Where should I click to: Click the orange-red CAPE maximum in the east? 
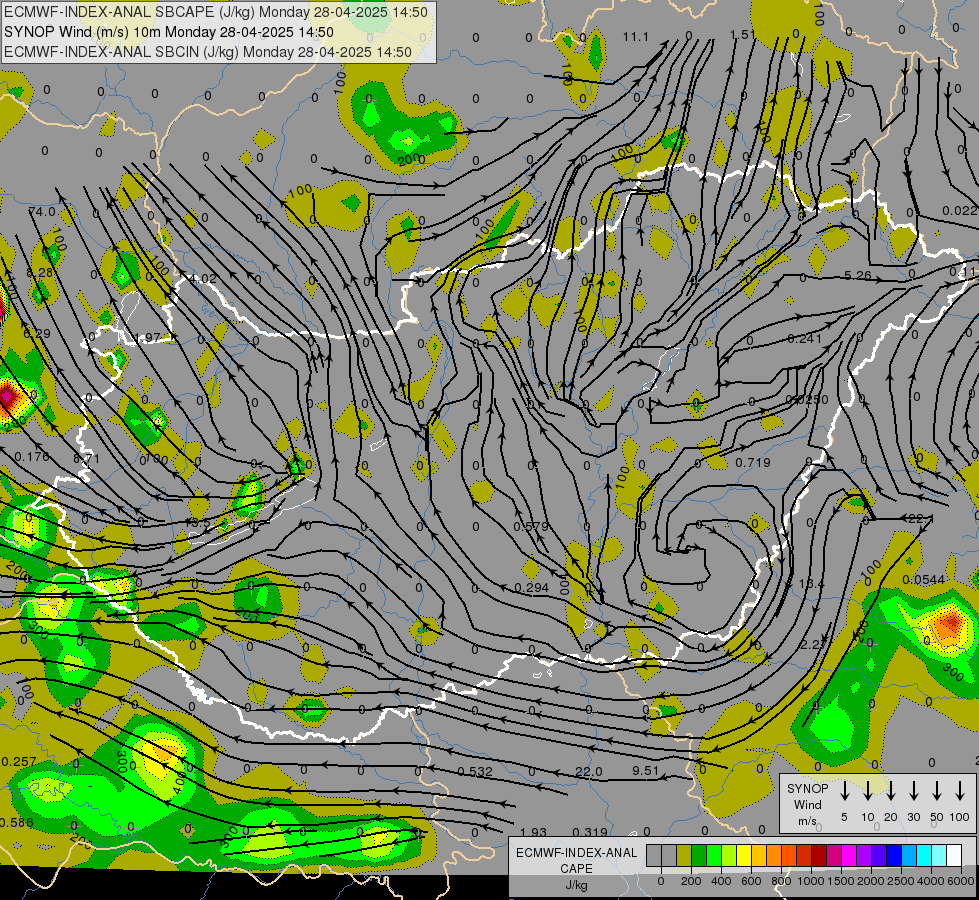tap(950, 624)
